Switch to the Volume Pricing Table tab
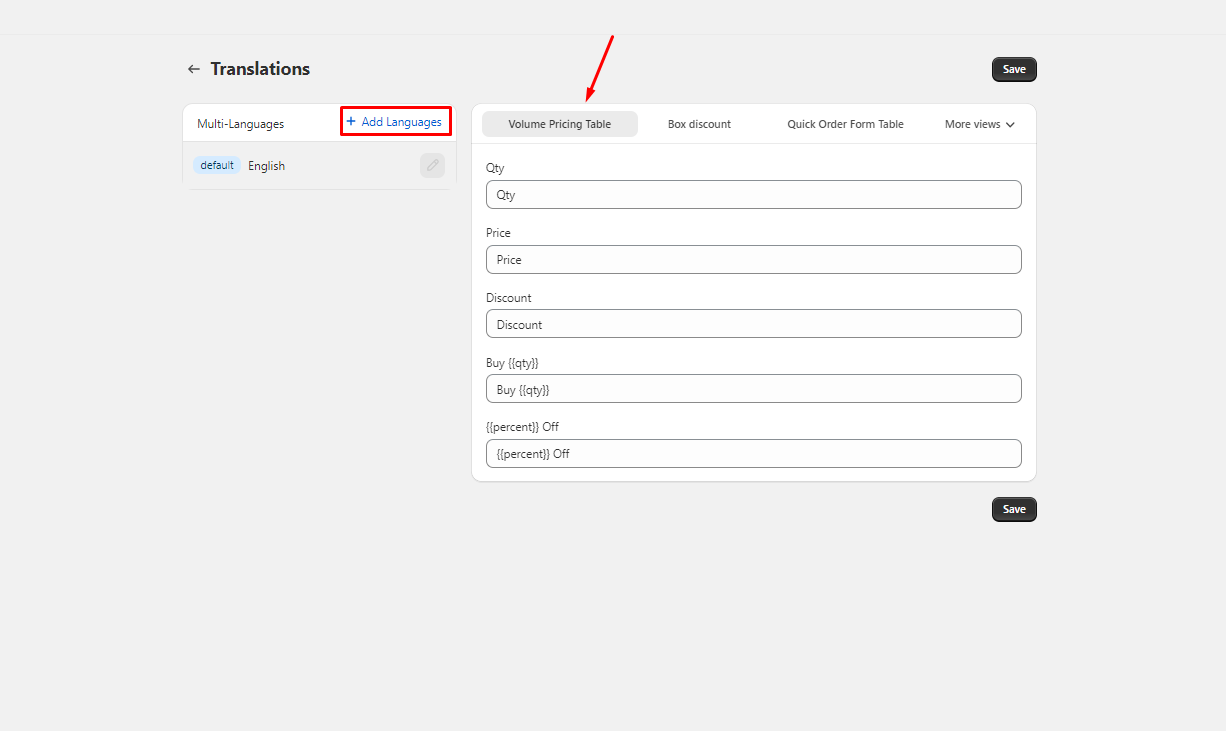This screenshot has width=1226, height=731. tap(559, 124)
